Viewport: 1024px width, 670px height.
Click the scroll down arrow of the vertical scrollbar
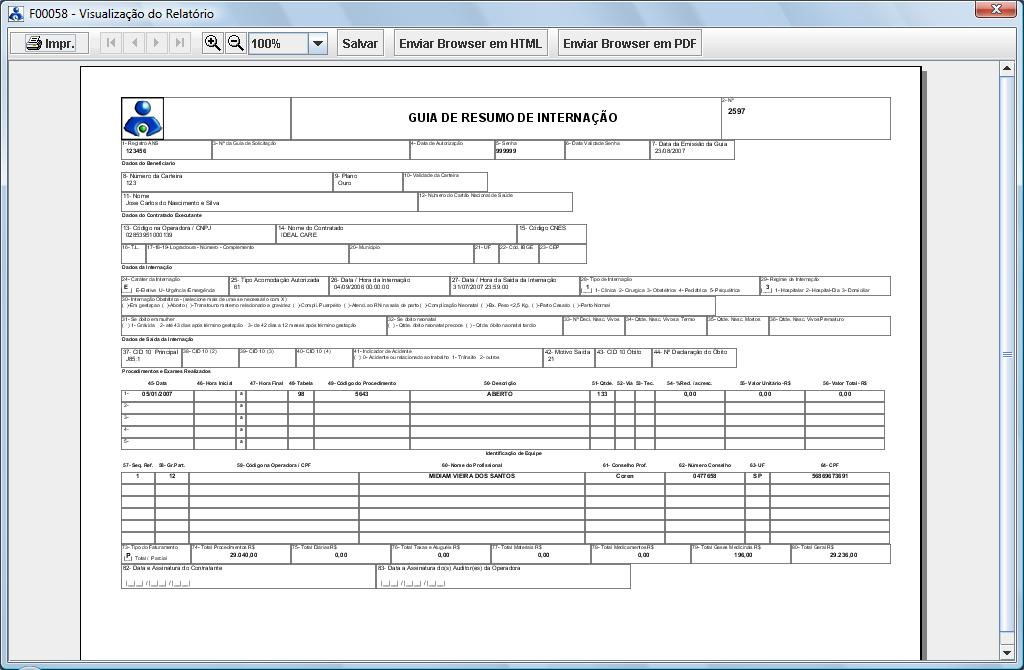tap(1006, 652)
